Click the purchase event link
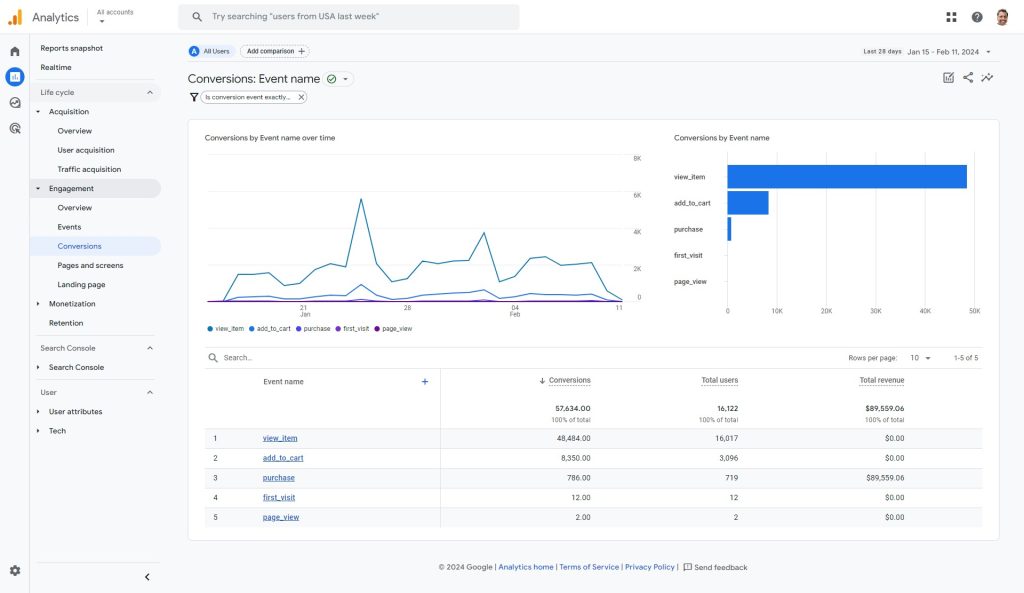Screen dimensions: 1024x593 click(278, 477)
